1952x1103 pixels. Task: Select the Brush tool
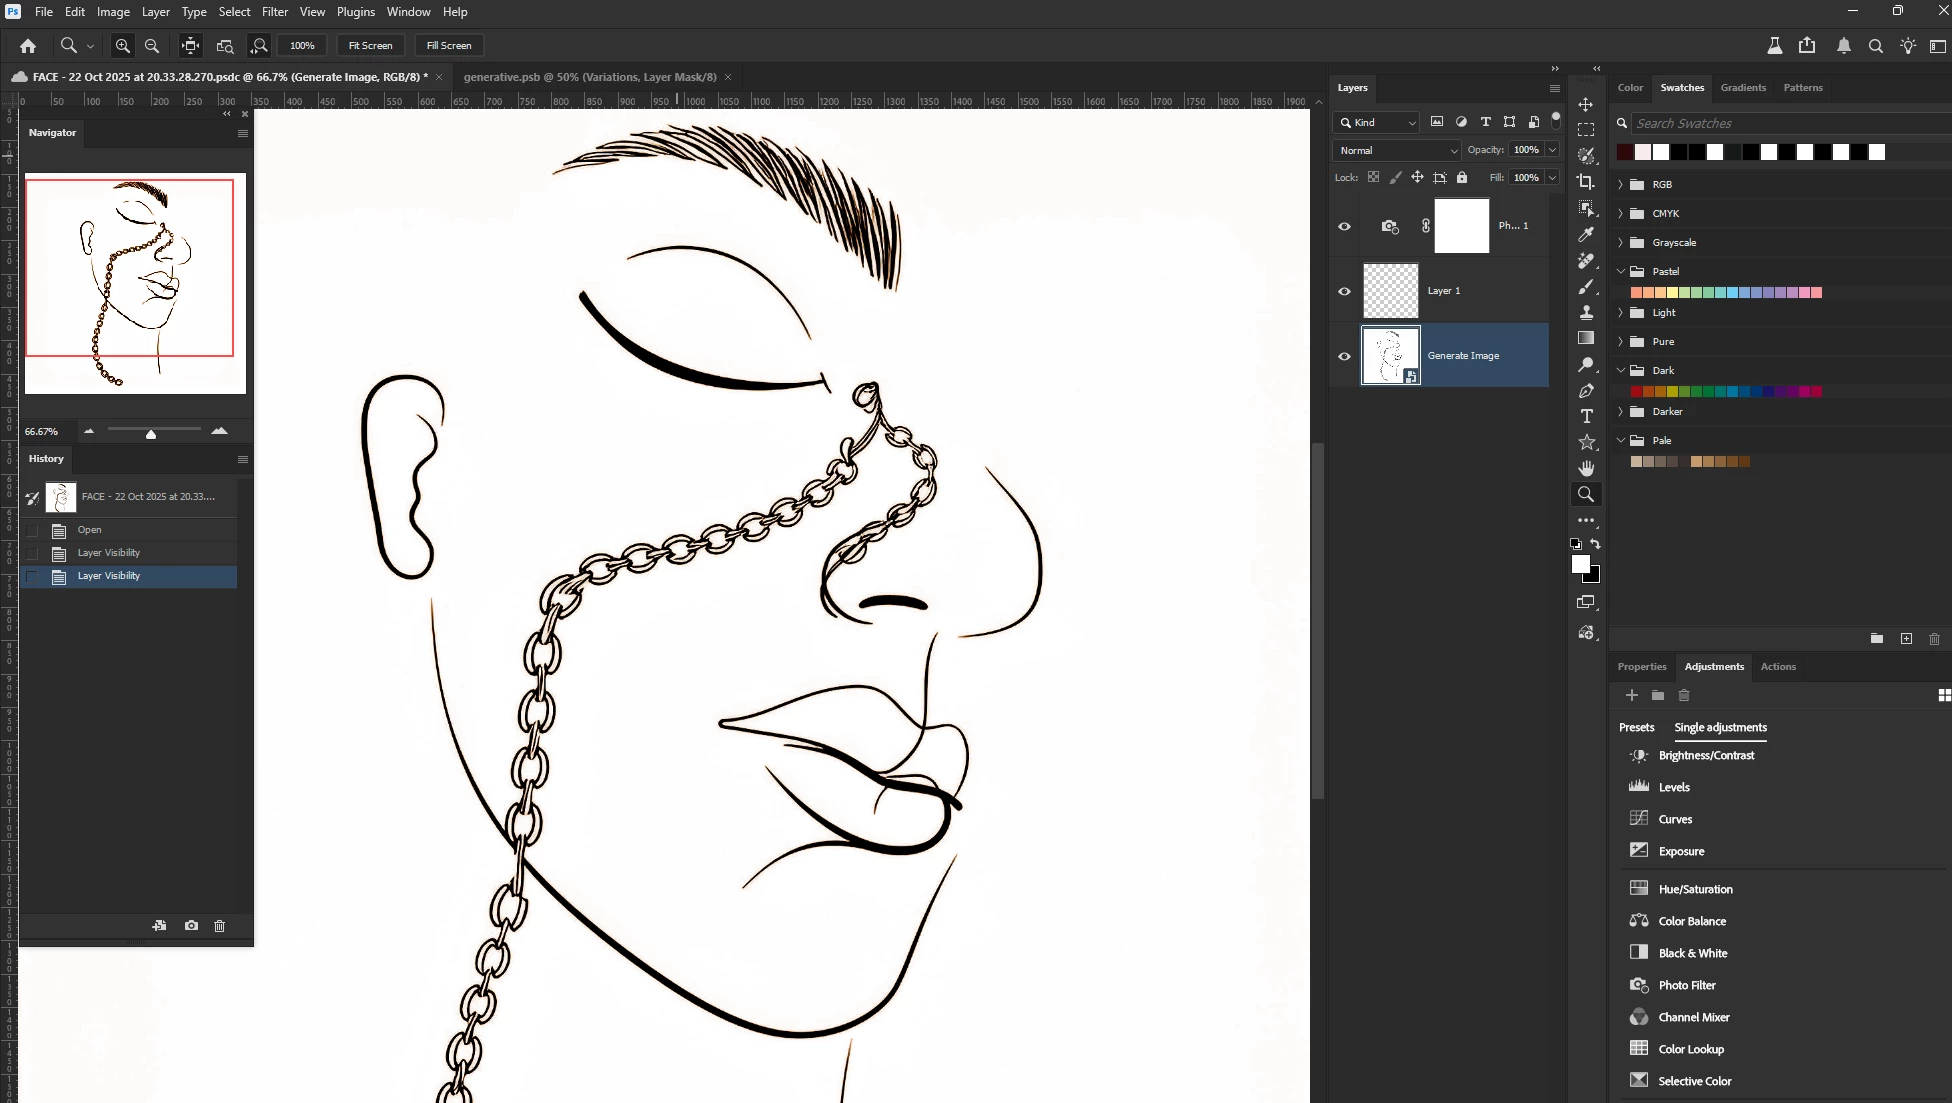click(1586, 287)
